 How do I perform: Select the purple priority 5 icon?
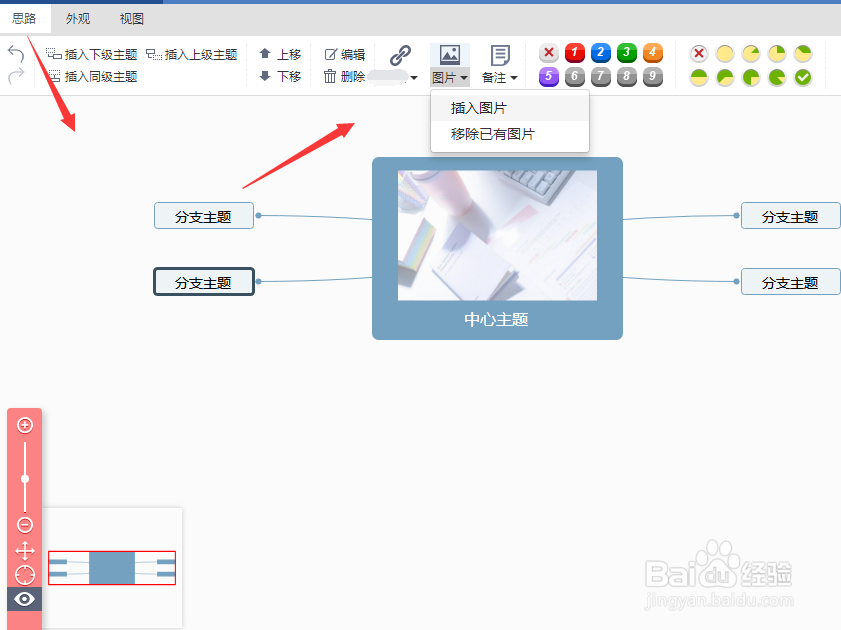(x=548, y=76)
